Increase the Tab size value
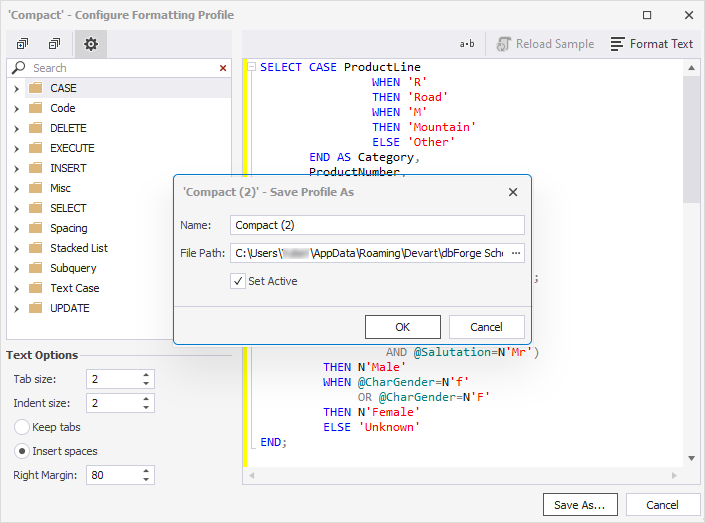The image size is (705, 523). [146, 375]
